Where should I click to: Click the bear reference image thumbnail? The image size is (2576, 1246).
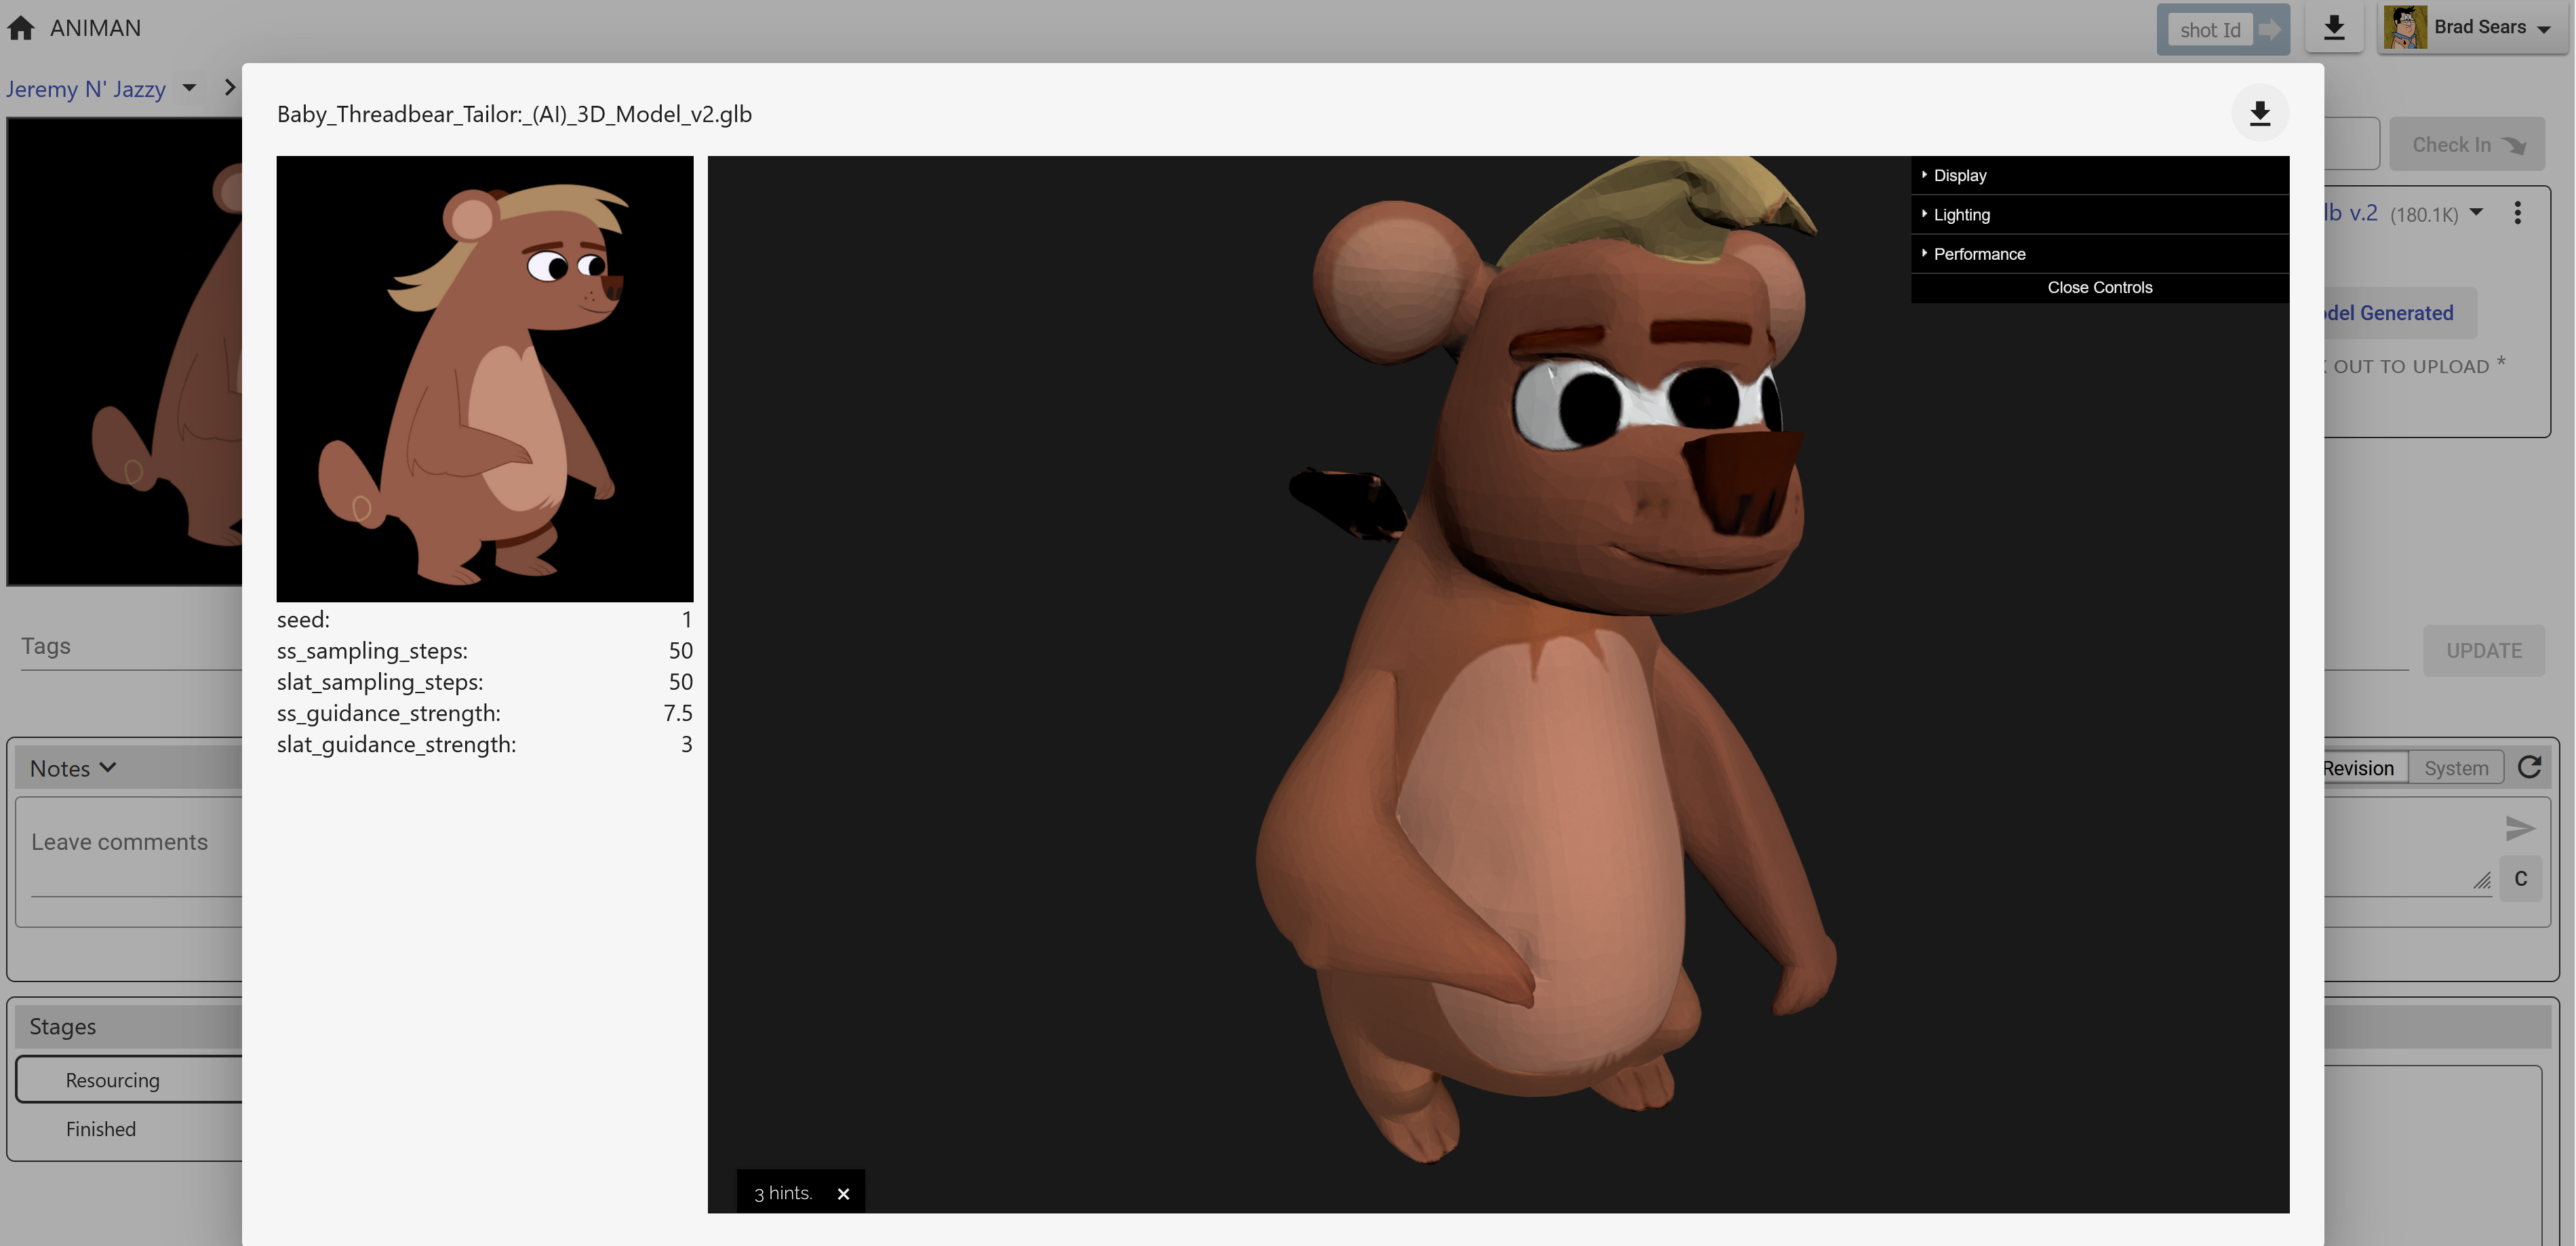(484, 378)
